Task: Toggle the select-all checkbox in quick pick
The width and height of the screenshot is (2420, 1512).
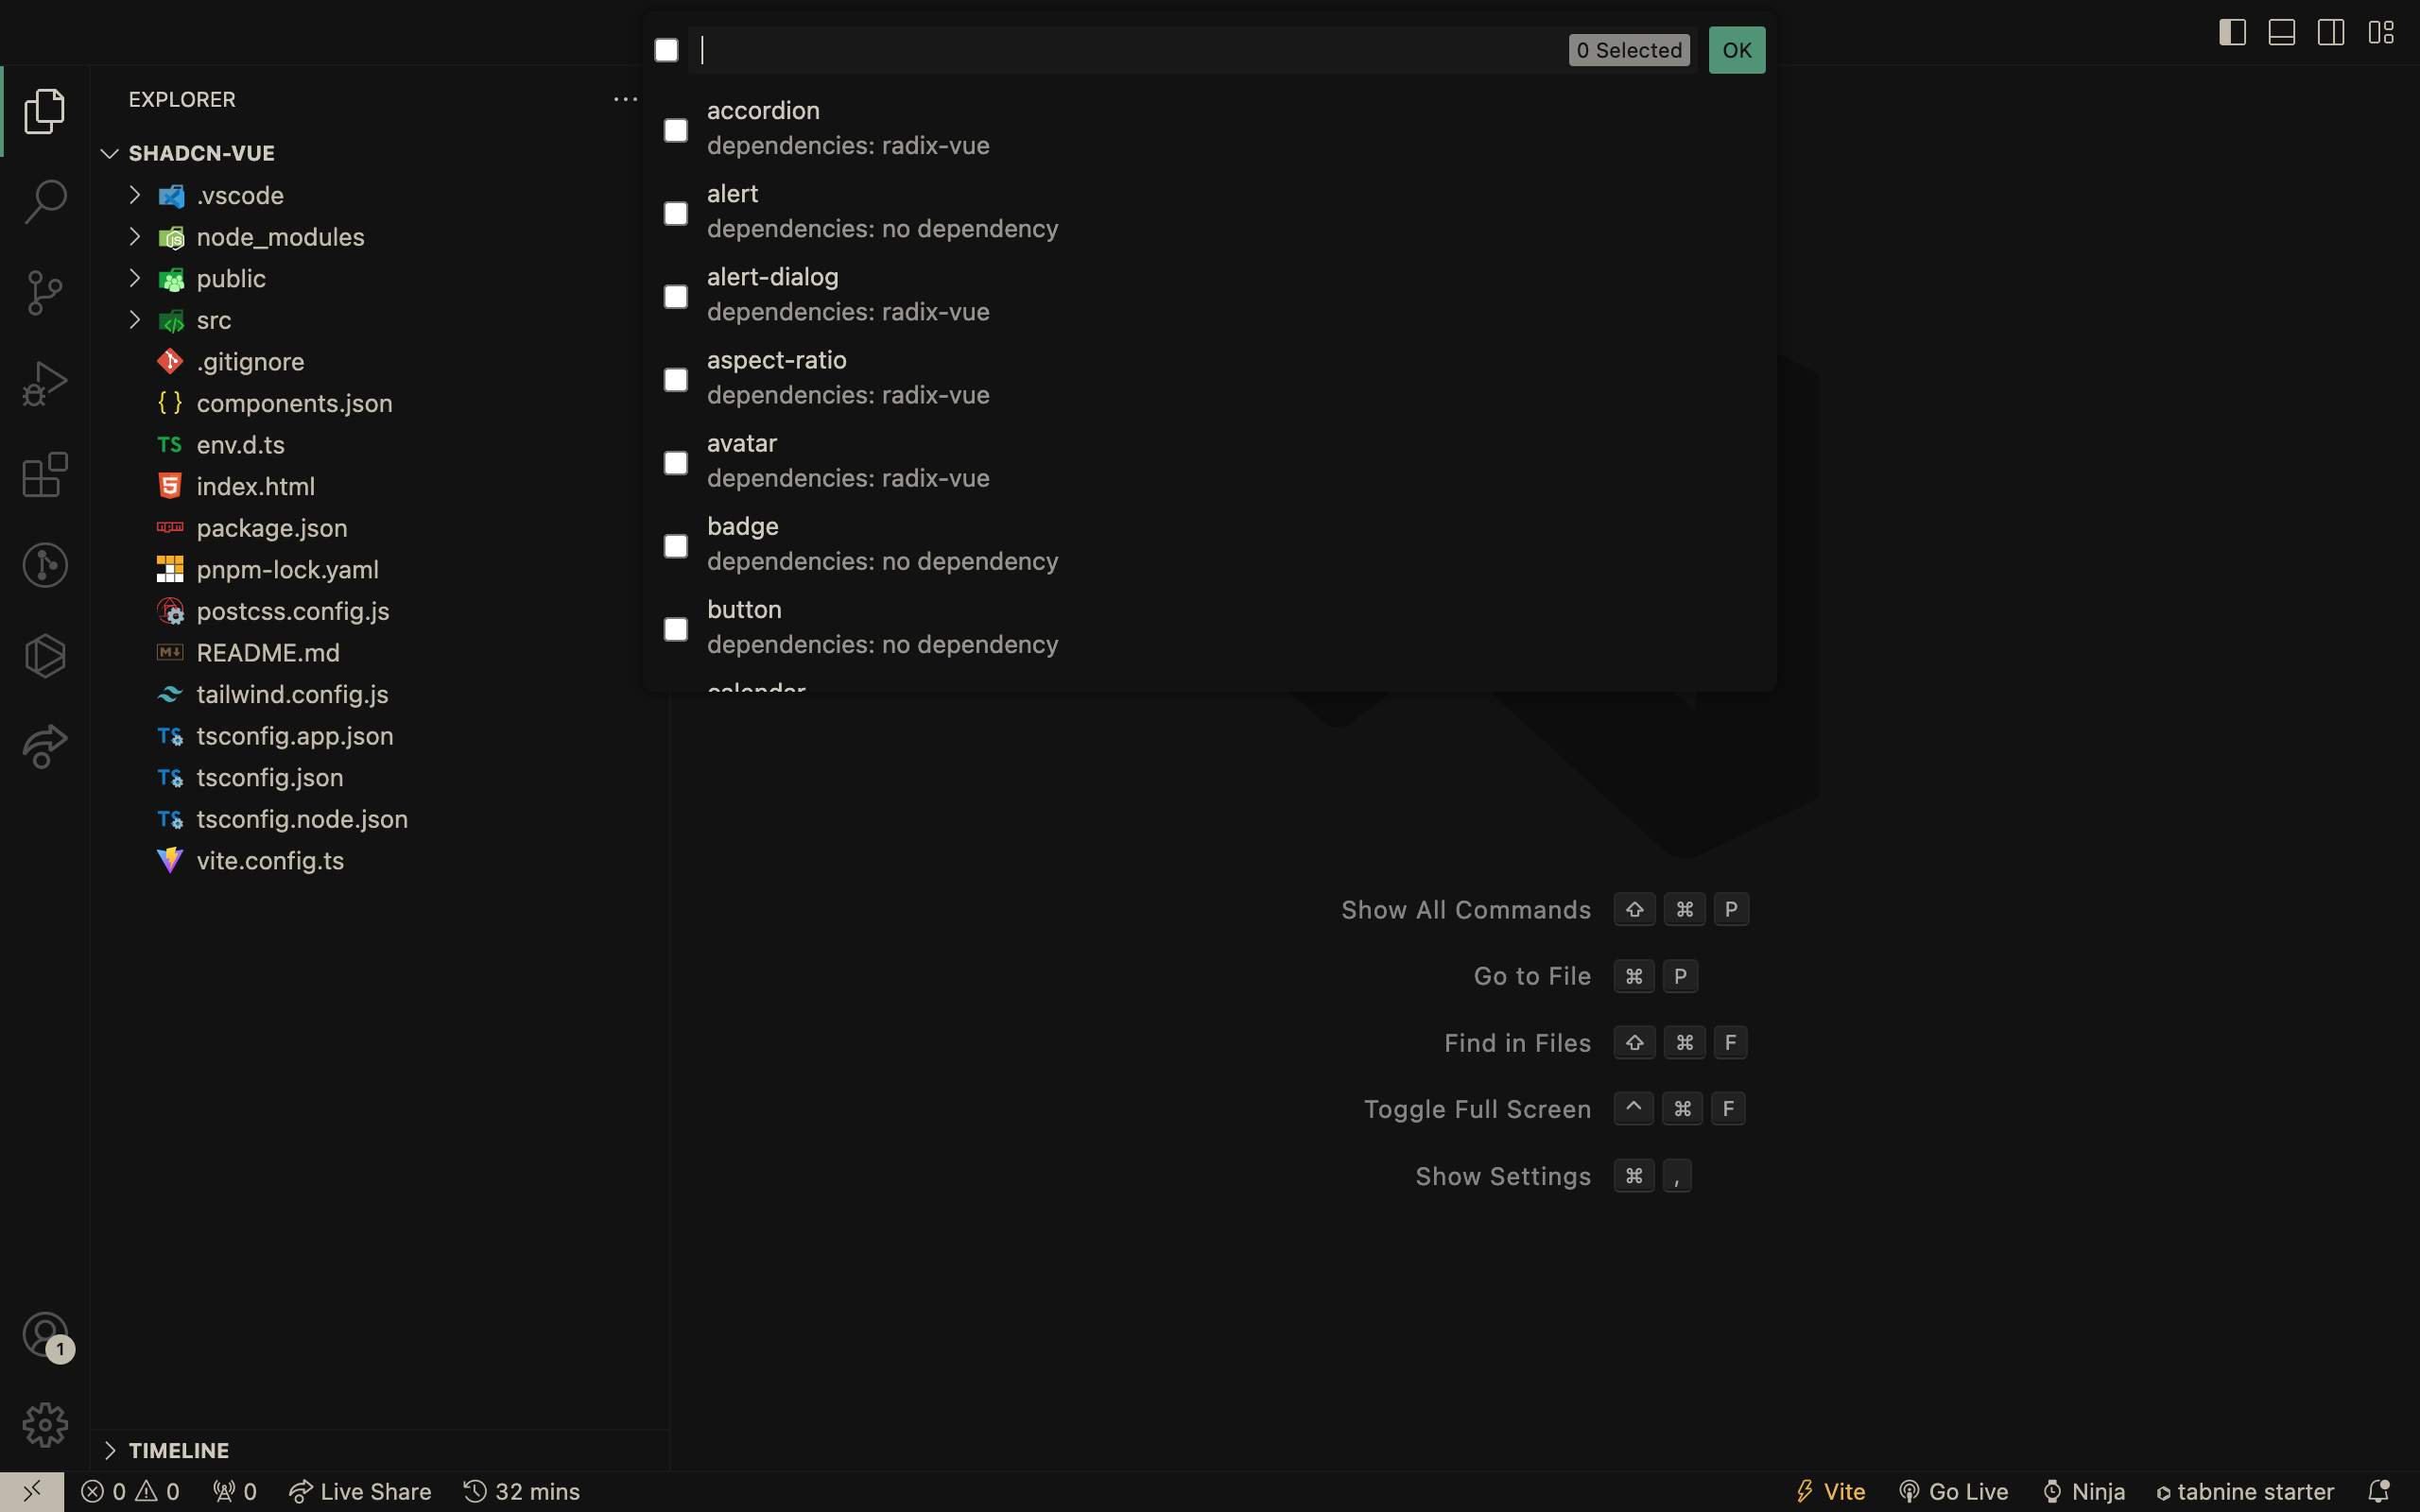Action: tap(666, 50)
